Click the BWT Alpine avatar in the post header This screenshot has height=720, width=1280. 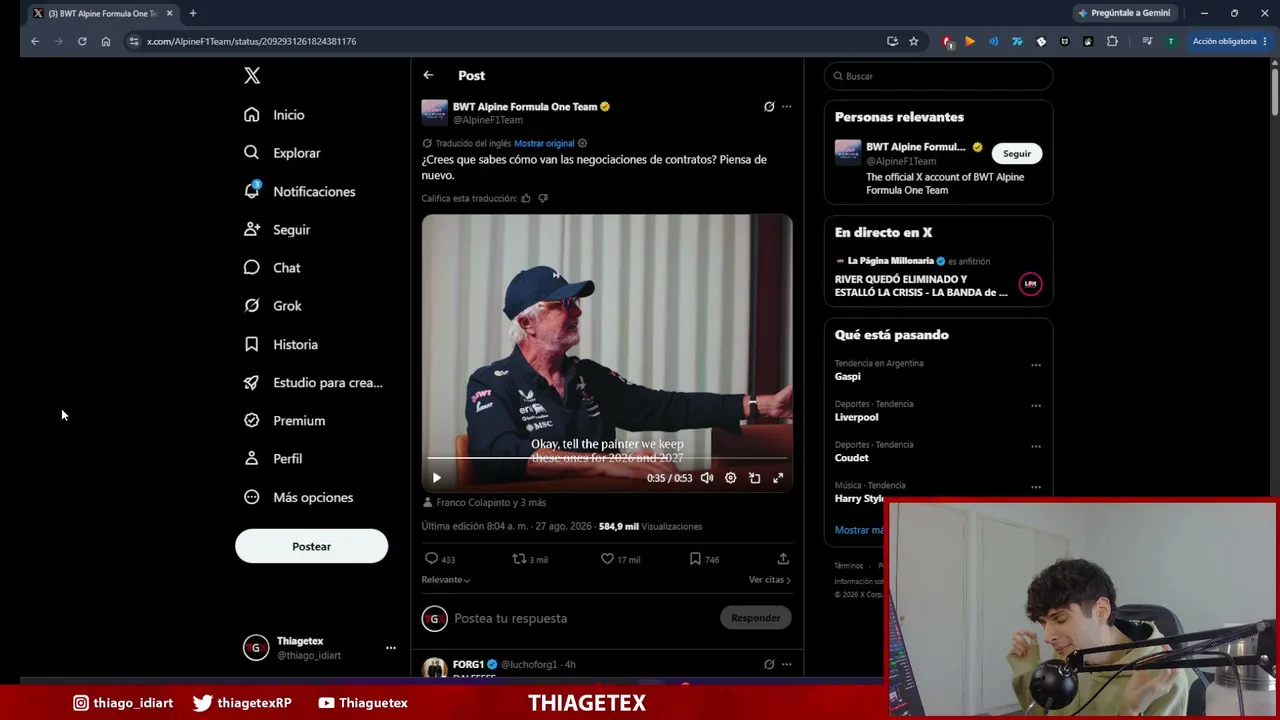[434, 112]
